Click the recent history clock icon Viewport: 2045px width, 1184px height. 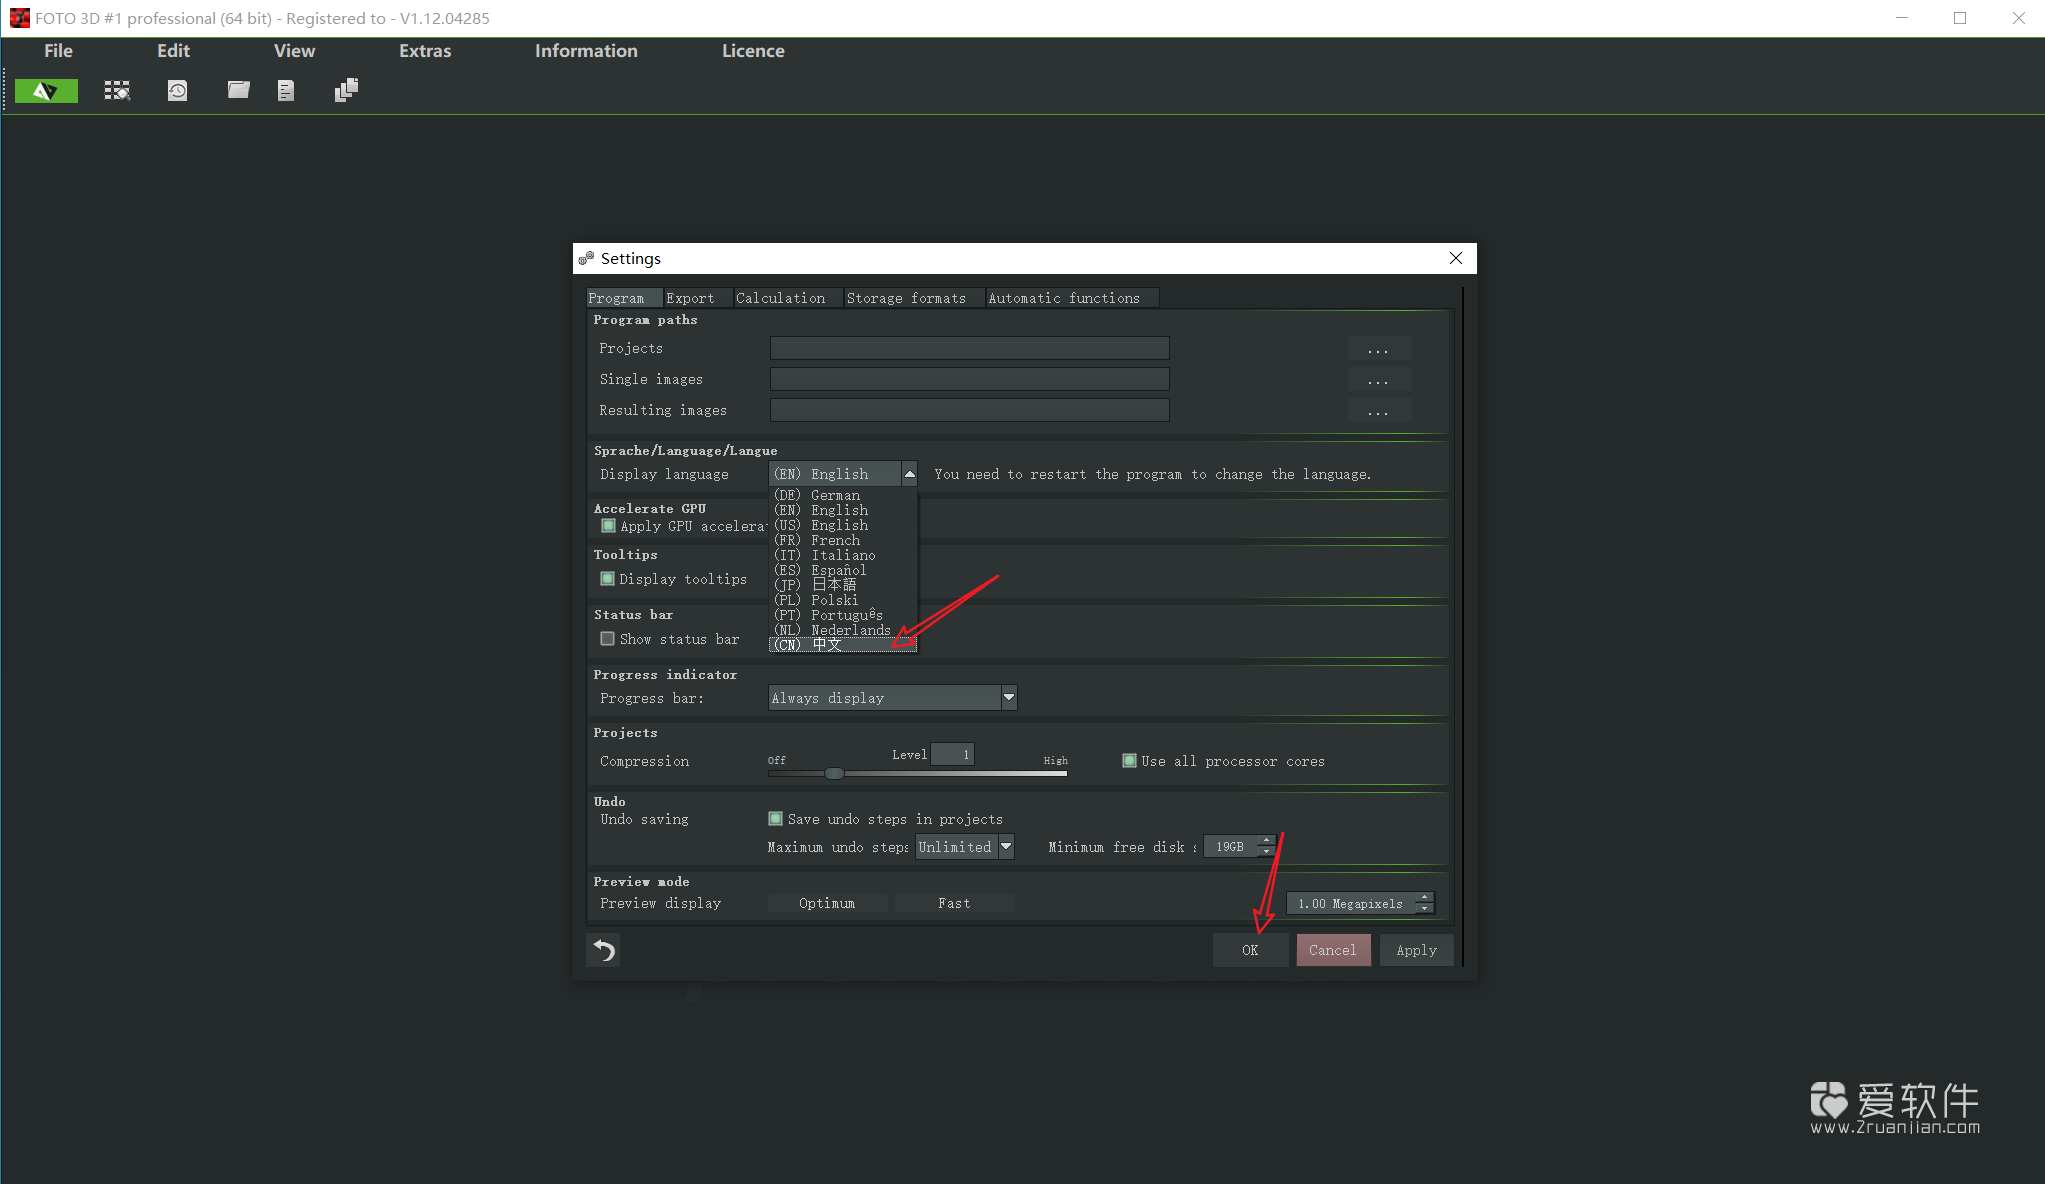[x=177, y=91]
